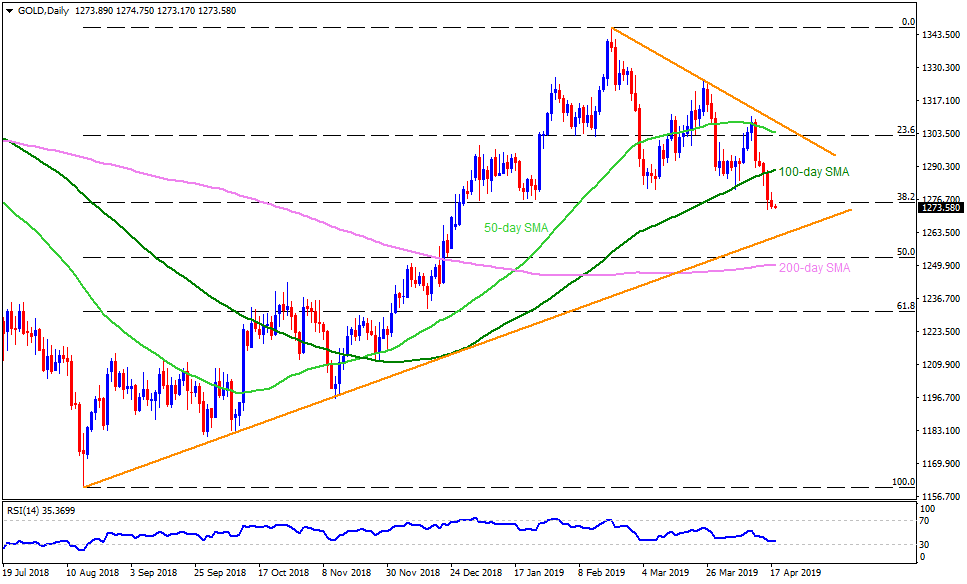Screen dimensions: 967x584
Task: Click the 23.6 Fibonacci level label
Action: pos(905,130)
